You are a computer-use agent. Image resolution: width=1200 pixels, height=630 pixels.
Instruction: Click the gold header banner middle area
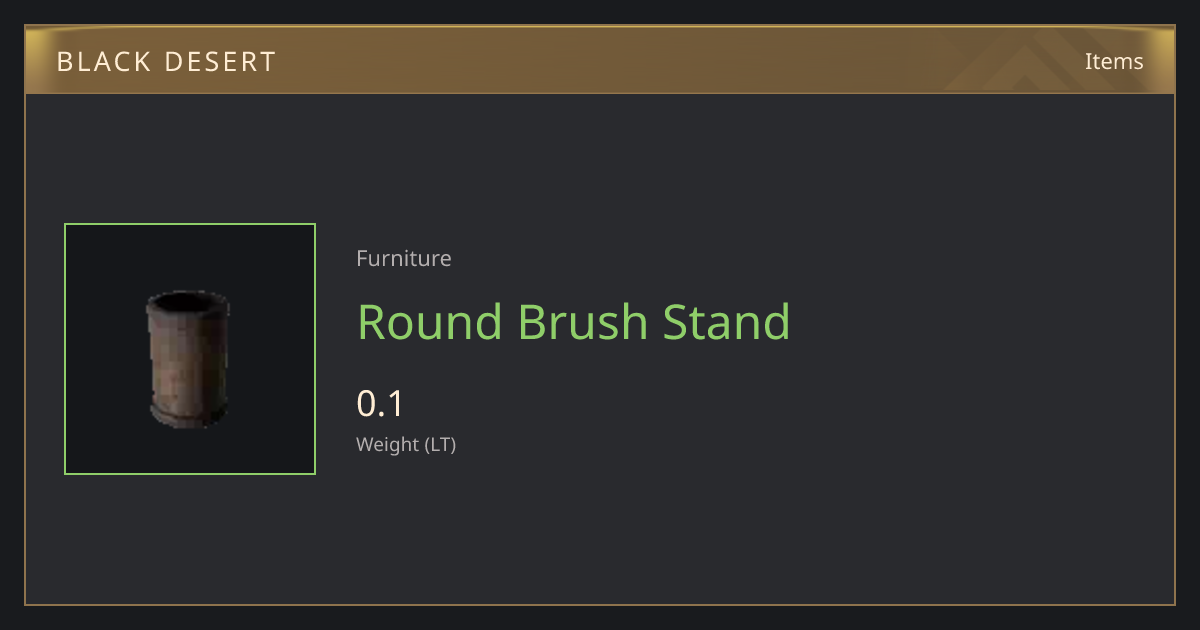click(x=600, y=61)
